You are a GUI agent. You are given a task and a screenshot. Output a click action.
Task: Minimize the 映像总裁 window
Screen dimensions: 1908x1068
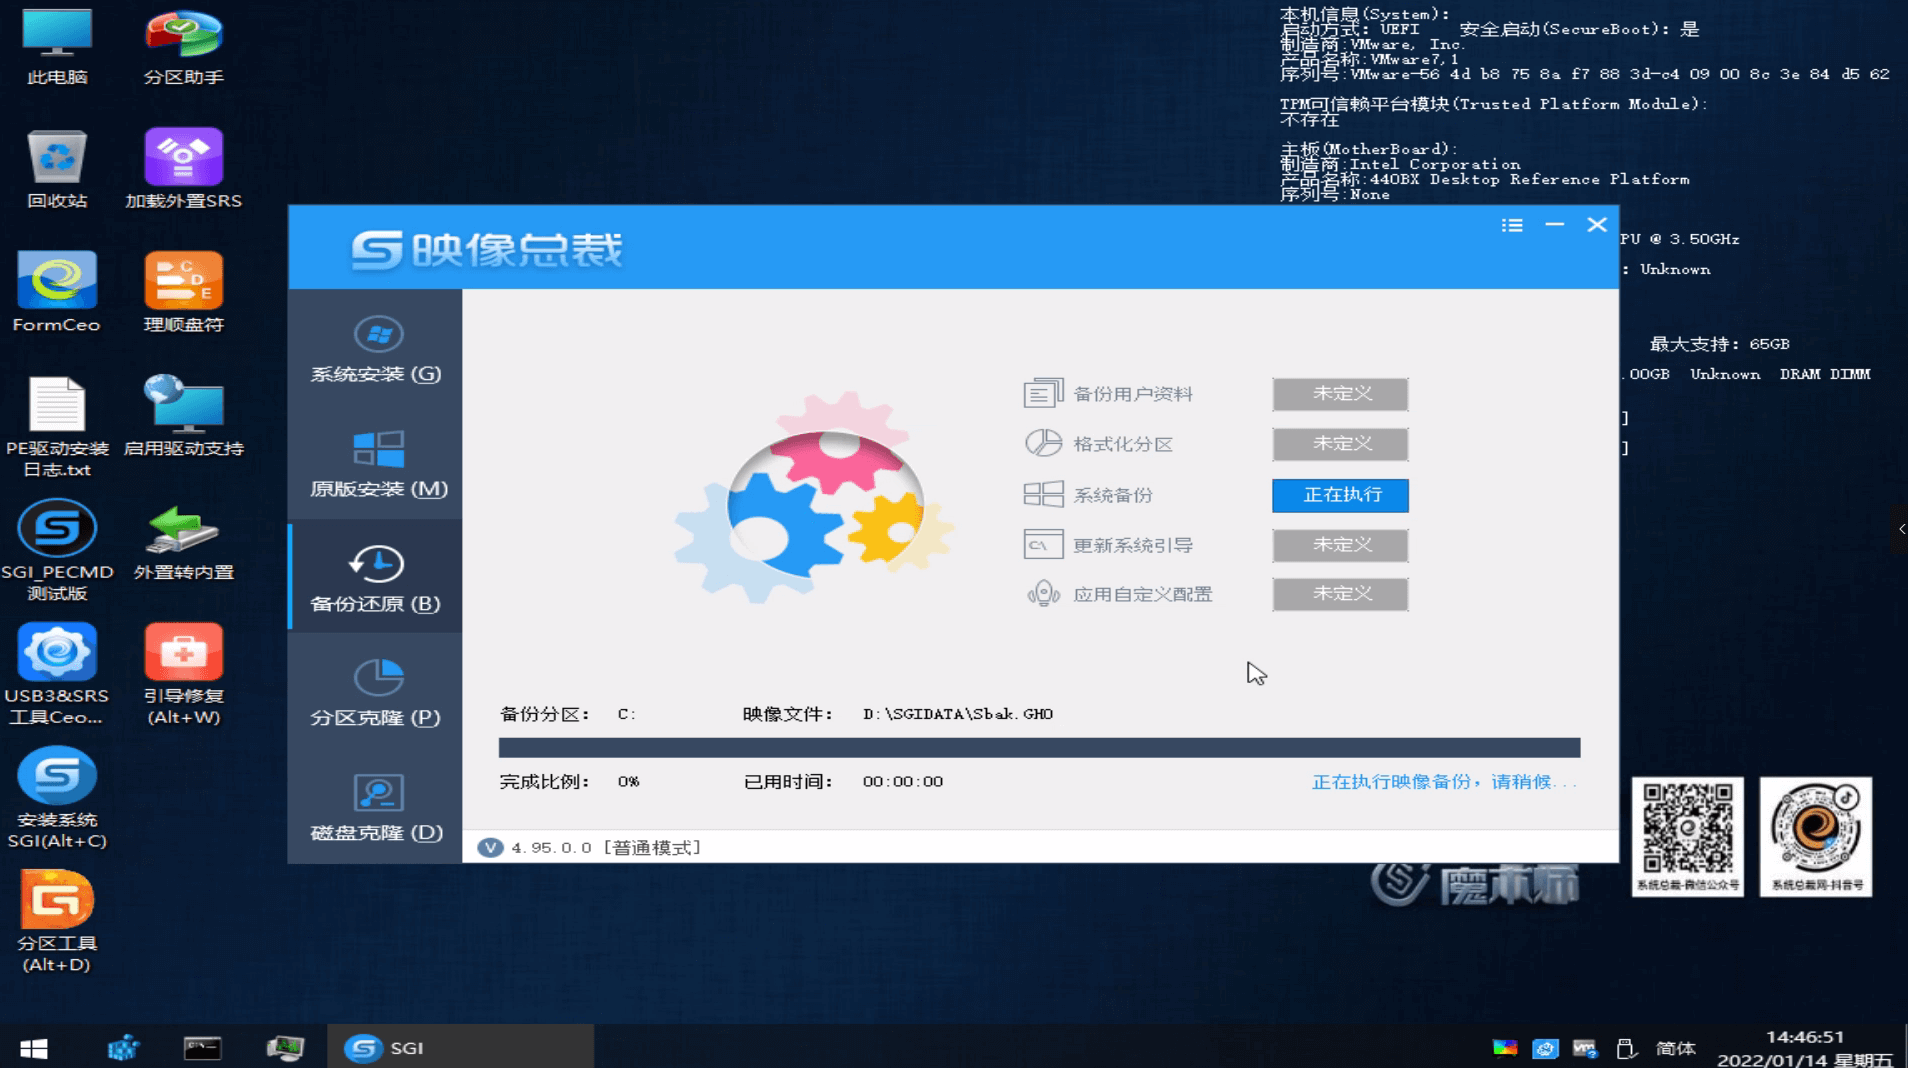point(1554,225)
